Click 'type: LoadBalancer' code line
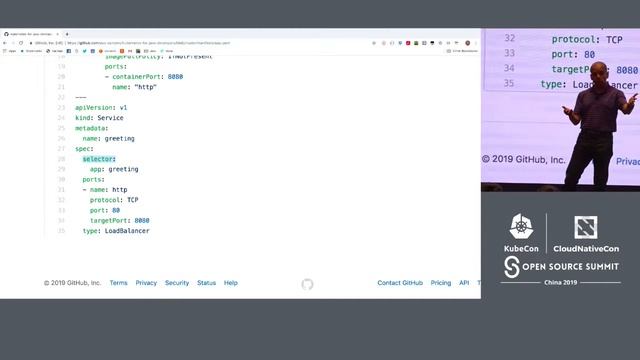The image size is (640, 360). [x=116, y=231]
